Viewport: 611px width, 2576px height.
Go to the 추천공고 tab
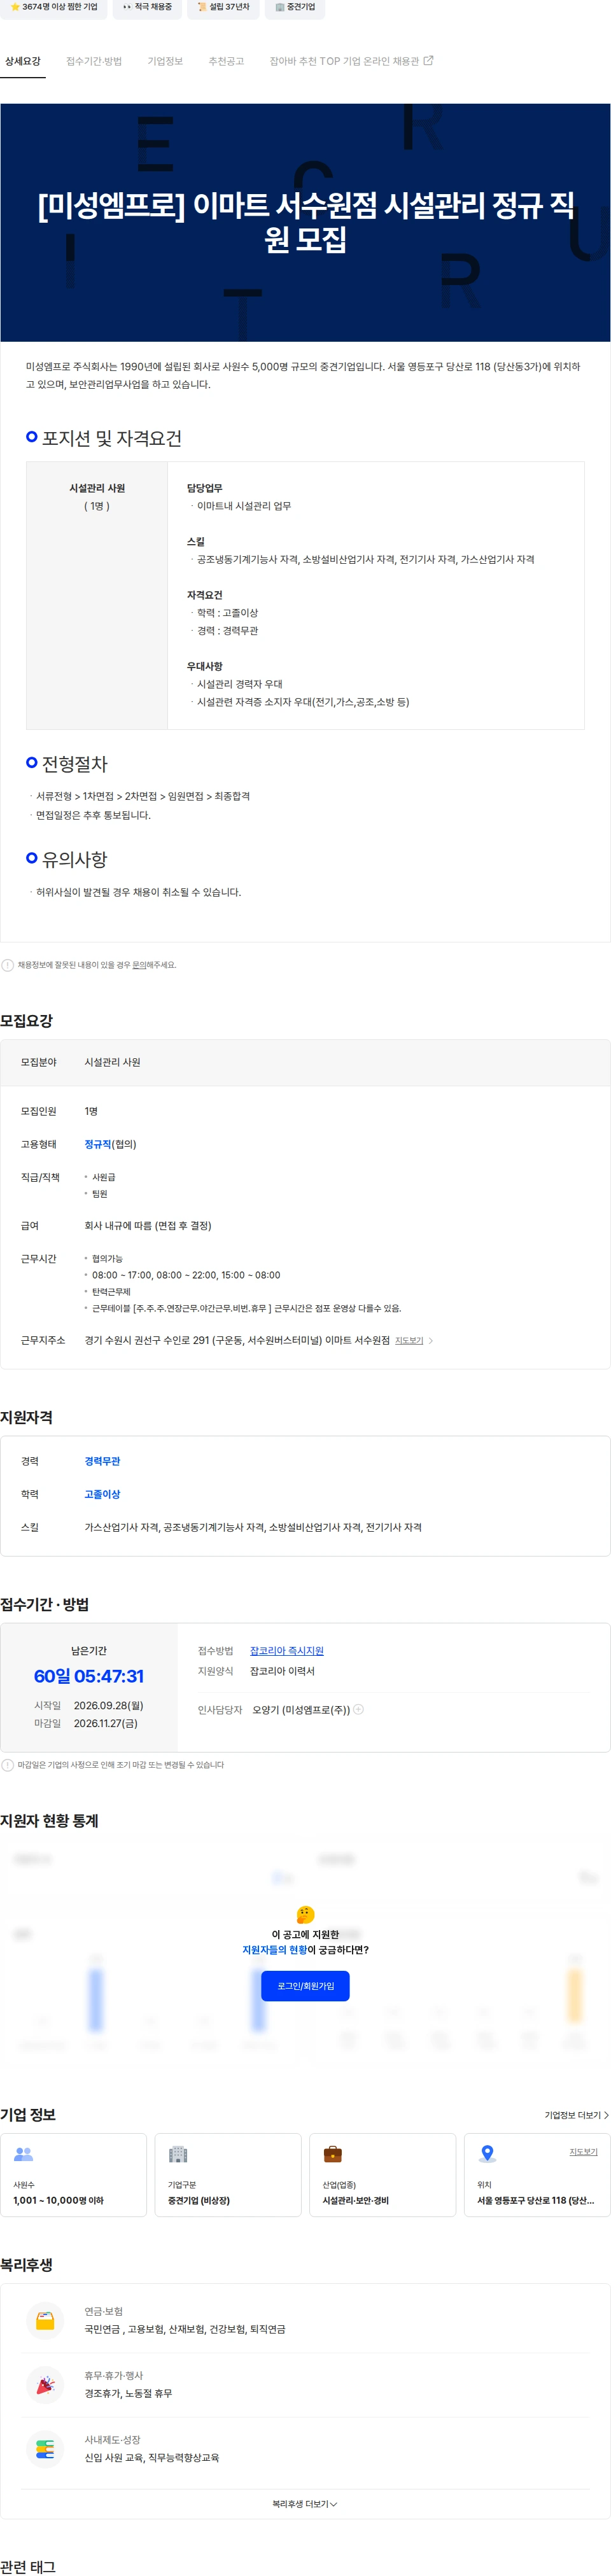point(226,61)
